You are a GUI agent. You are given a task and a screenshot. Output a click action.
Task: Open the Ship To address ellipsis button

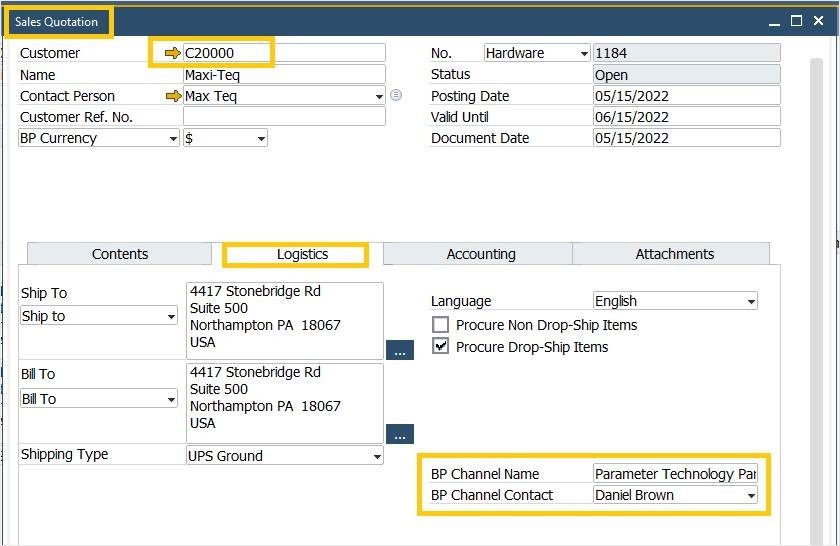tap(399, 351)
